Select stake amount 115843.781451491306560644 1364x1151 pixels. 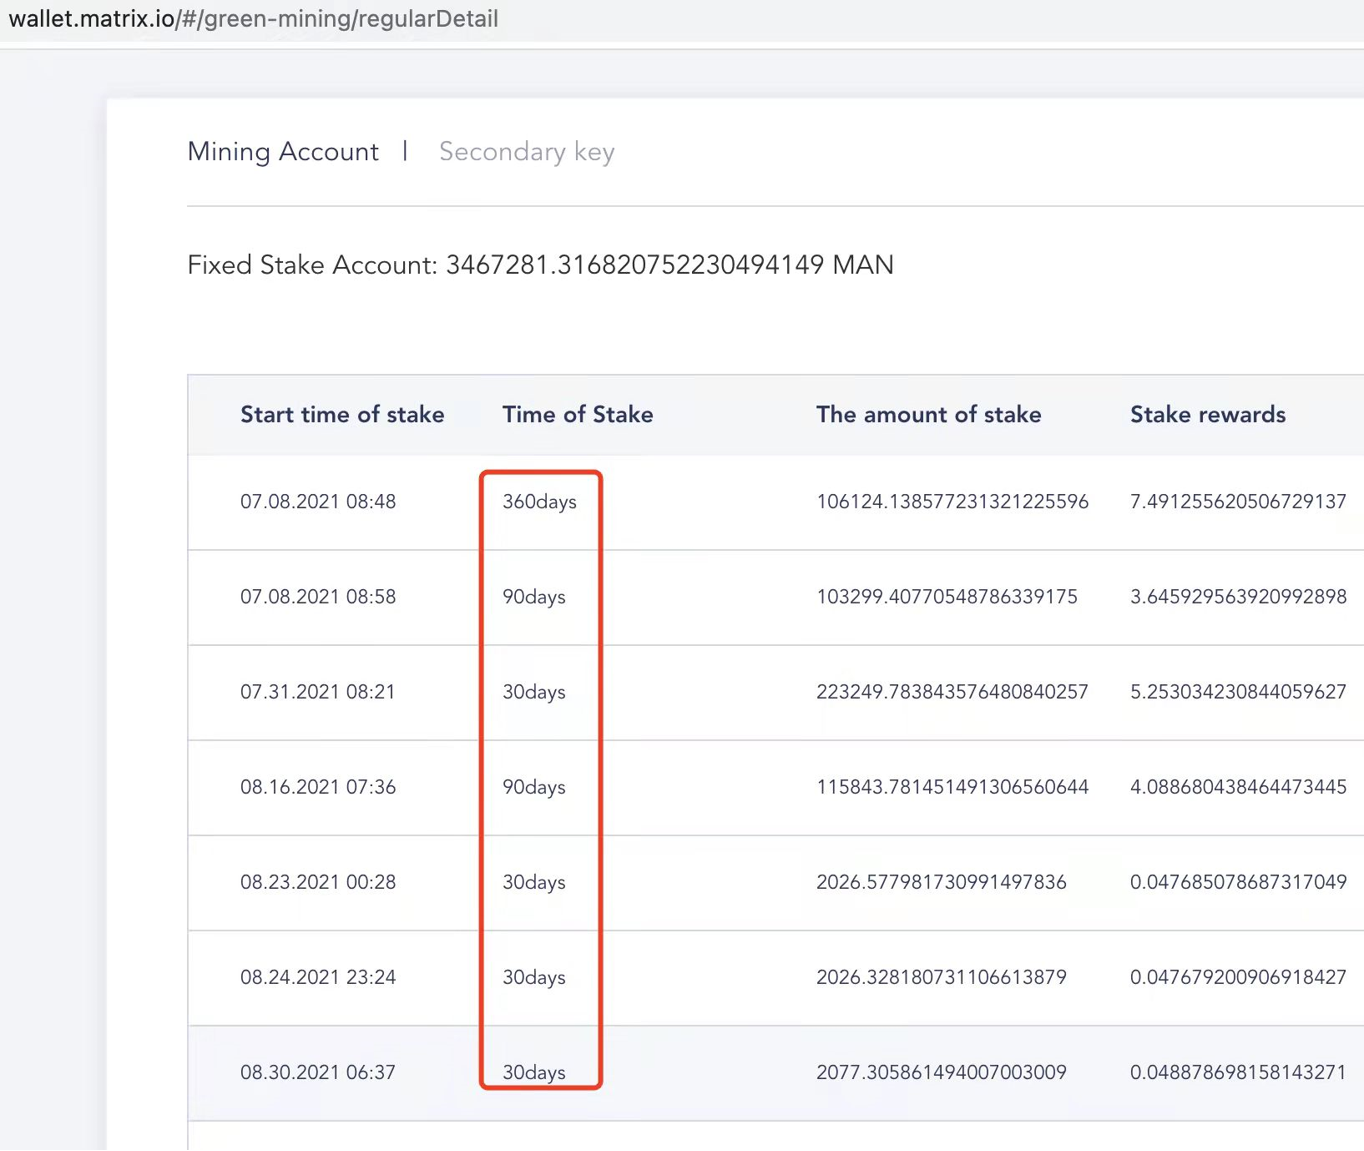tap(952, 787)
